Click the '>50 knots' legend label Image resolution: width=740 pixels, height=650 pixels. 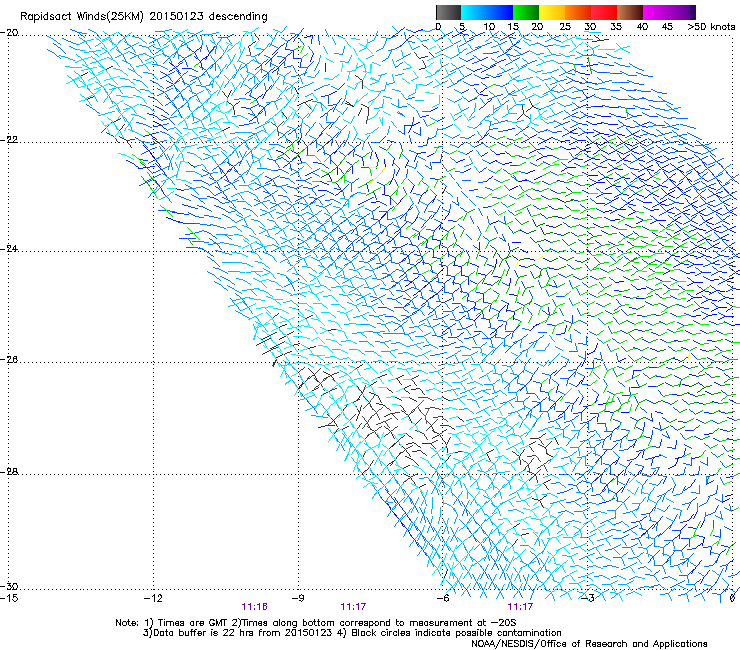click(x=711, y=27)
